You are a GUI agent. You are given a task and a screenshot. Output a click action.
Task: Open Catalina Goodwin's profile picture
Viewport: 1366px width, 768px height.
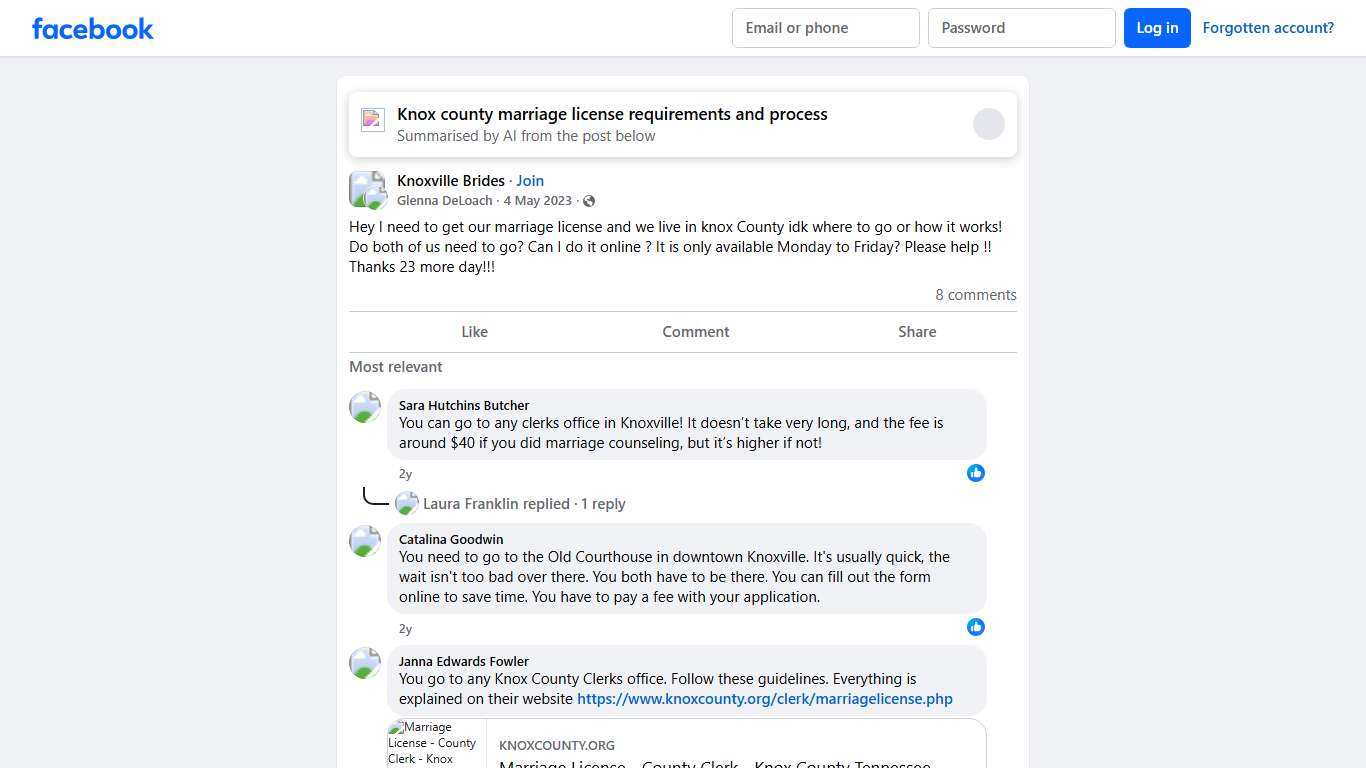[365, 541]
